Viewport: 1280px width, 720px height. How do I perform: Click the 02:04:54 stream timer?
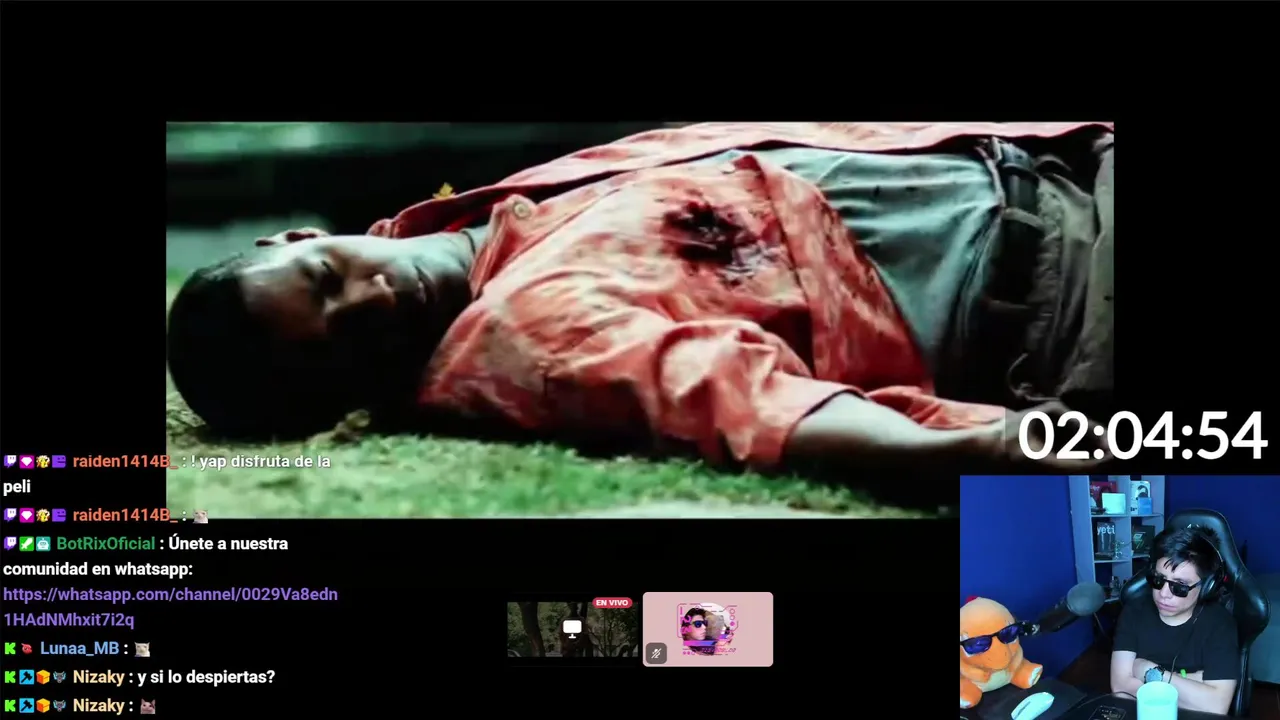point(1142,437)
